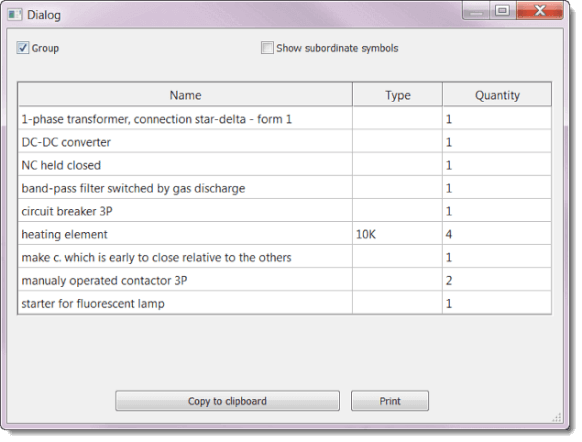Click the Dialog window title icon

[15, 15]
